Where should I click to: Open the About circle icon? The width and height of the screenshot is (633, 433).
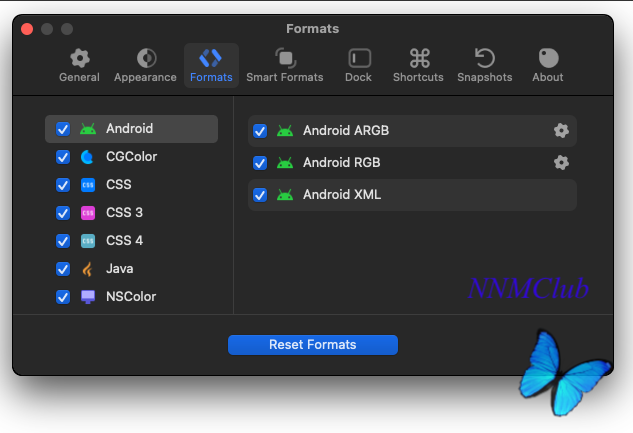tap(549, 58)
